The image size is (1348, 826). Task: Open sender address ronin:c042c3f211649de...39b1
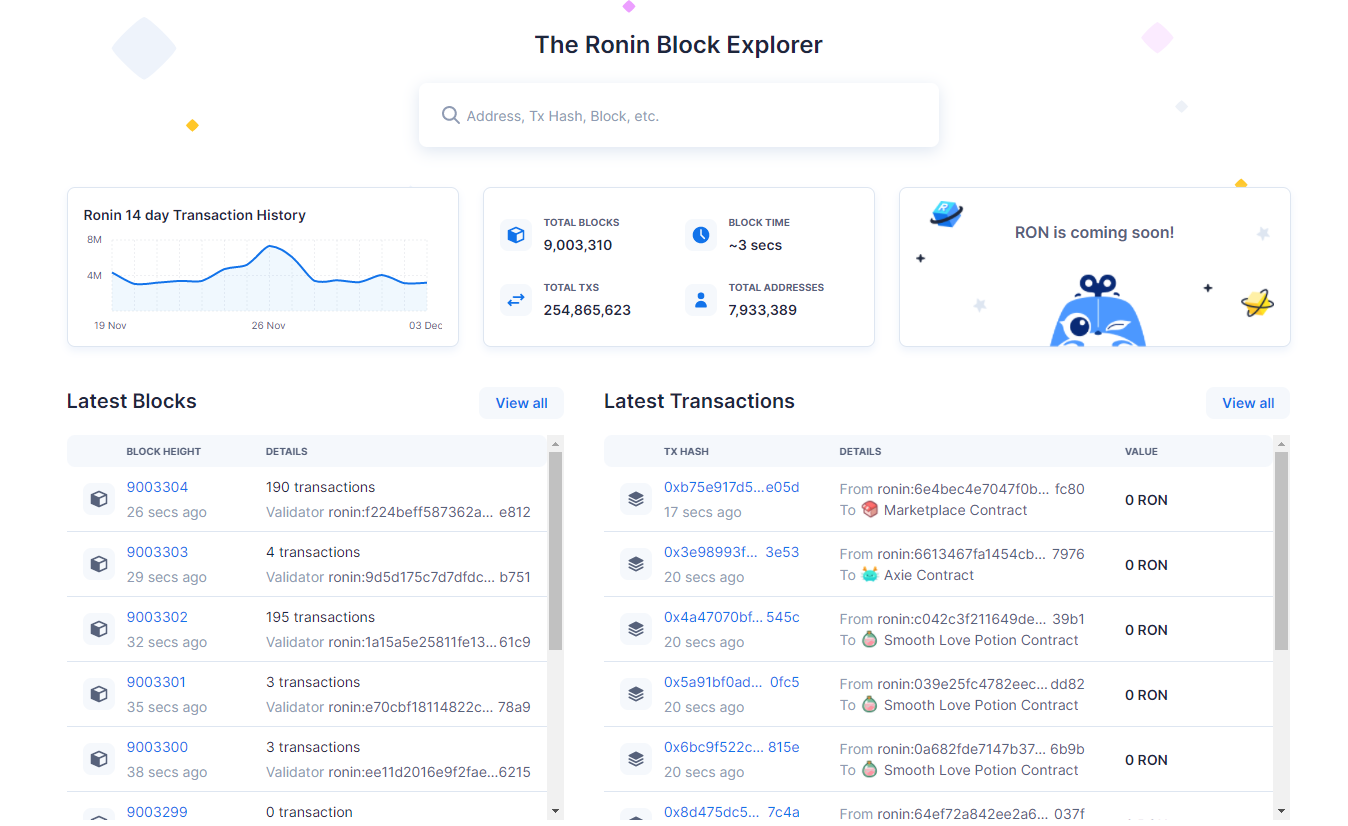(981, 619)
